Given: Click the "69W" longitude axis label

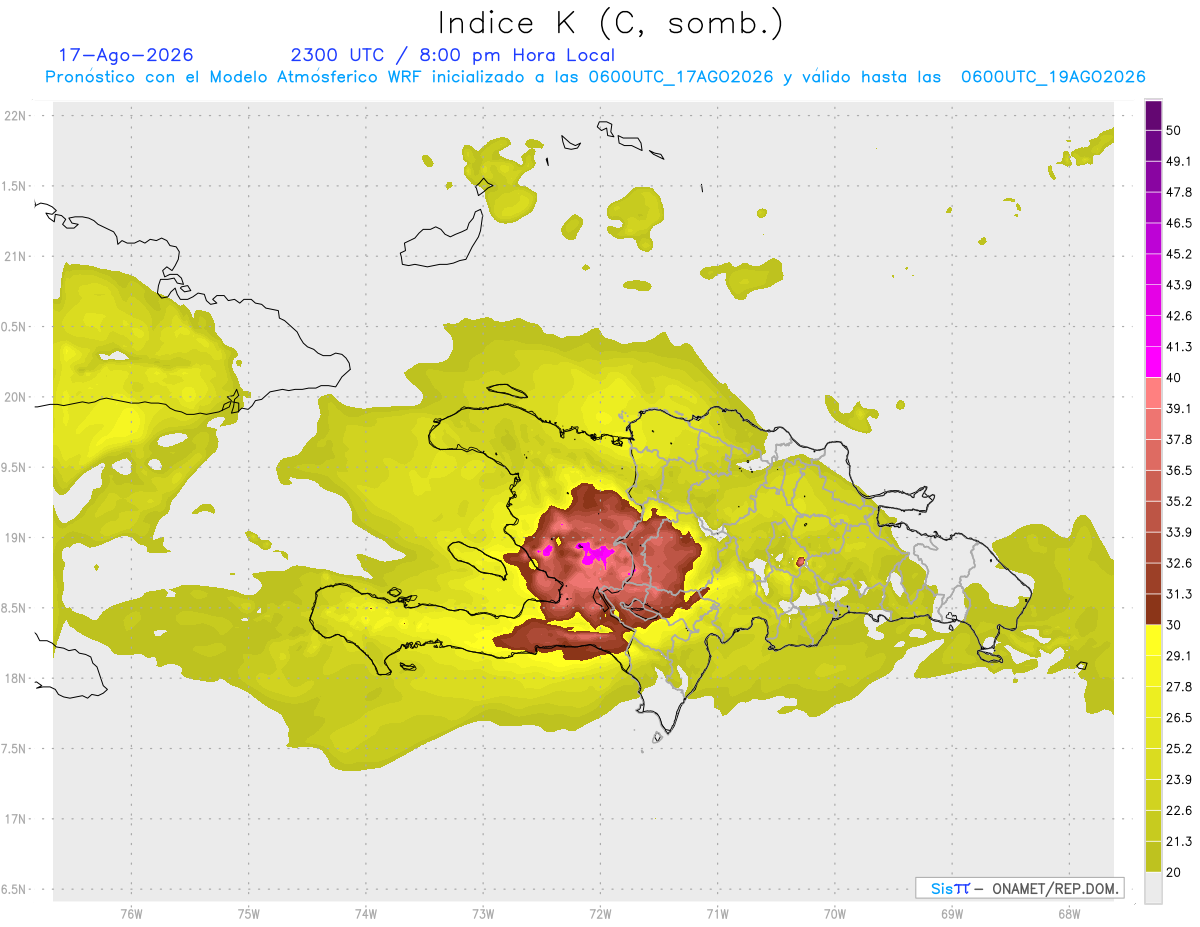Looking at the screenshot, I should [951, 914].
